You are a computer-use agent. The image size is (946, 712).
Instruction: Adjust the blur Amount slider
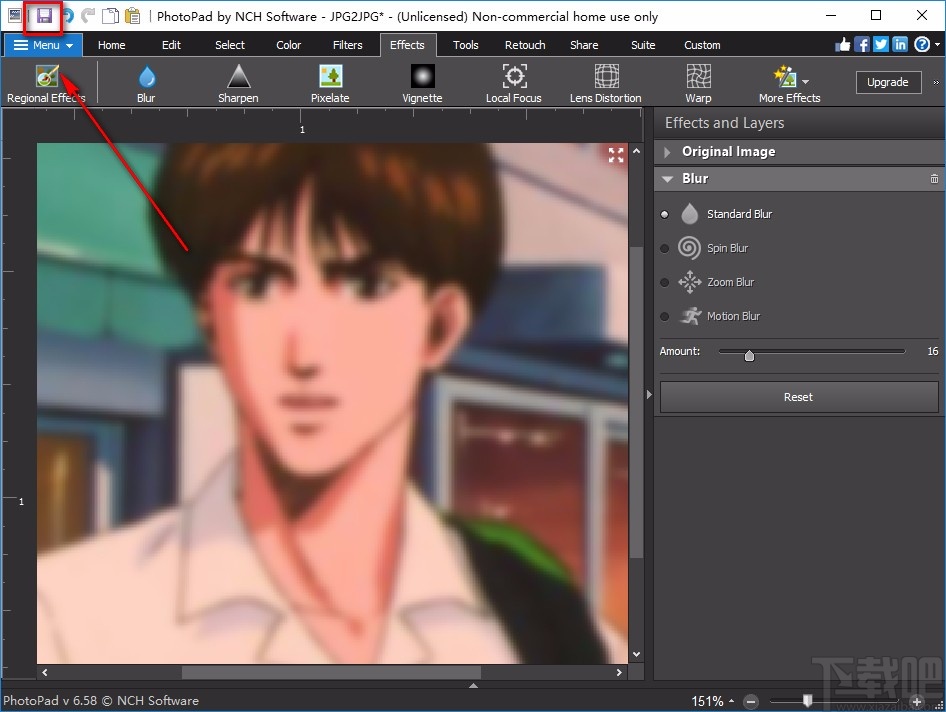(749, 354)
